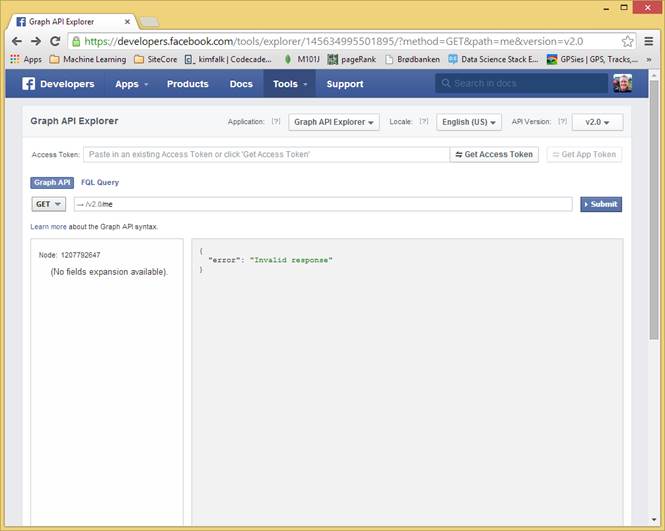The height and width of the screenshot is (531, 665).
Task: Click Get Access Token button
Action: pyautogui.click(x=494, y=154)
